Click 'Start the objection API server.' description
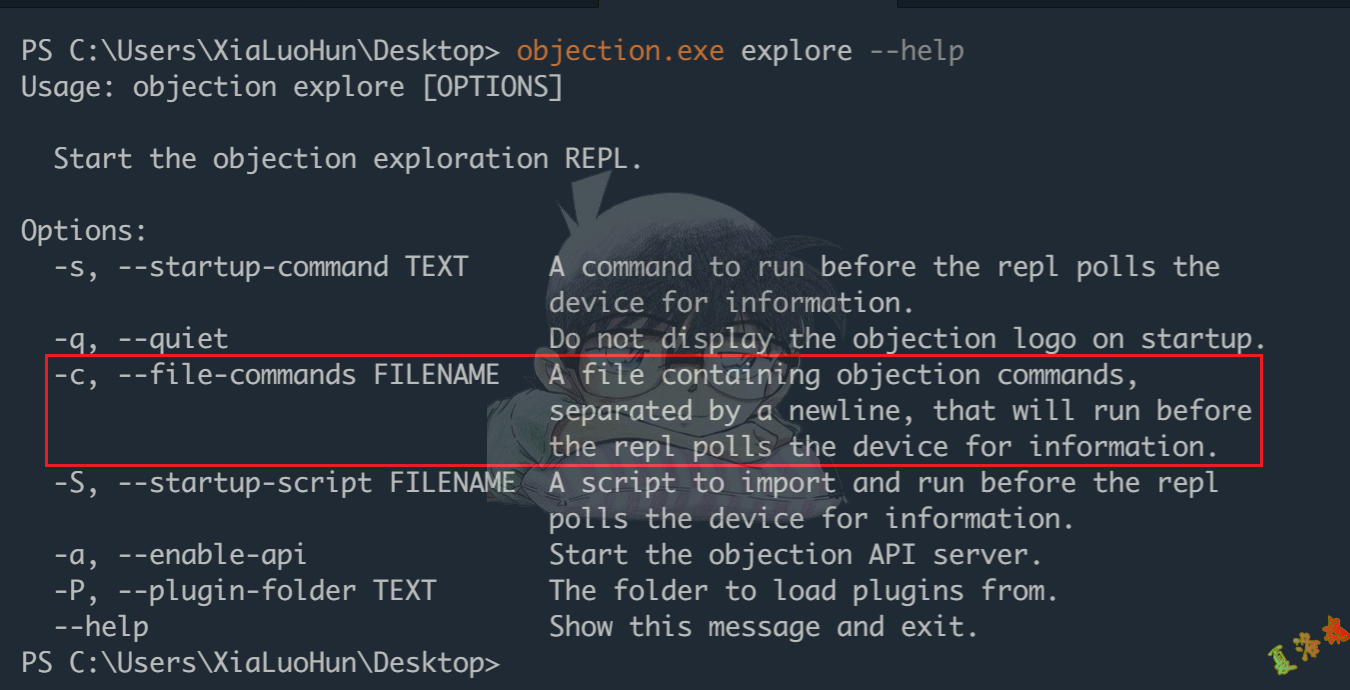 pos(795,555)
